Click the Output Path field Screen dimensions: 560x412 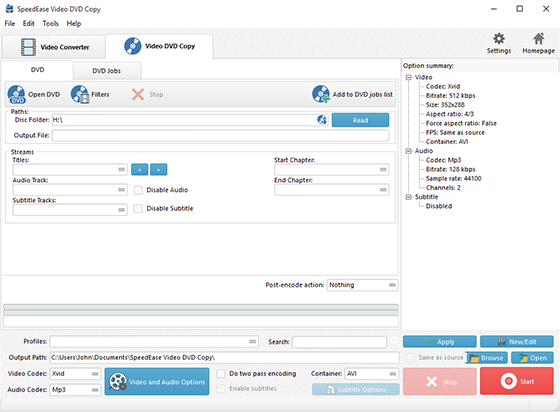[224, 357]
